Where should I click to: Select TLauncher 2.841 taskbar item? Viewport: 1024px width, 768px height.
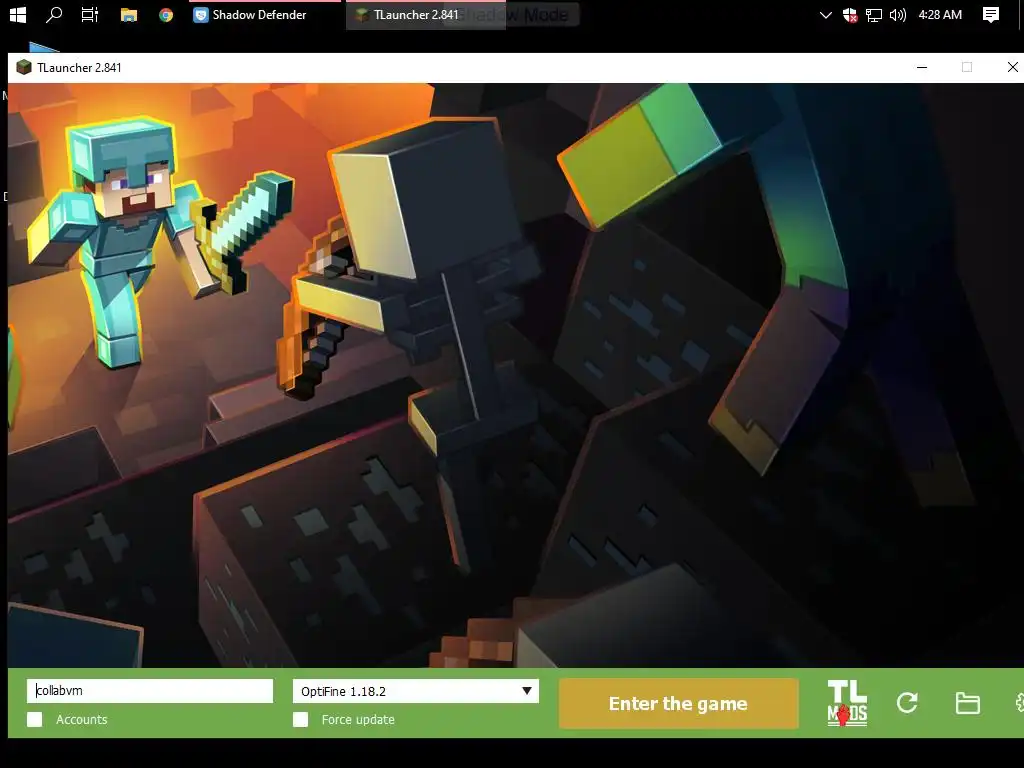tap(425, 14)
